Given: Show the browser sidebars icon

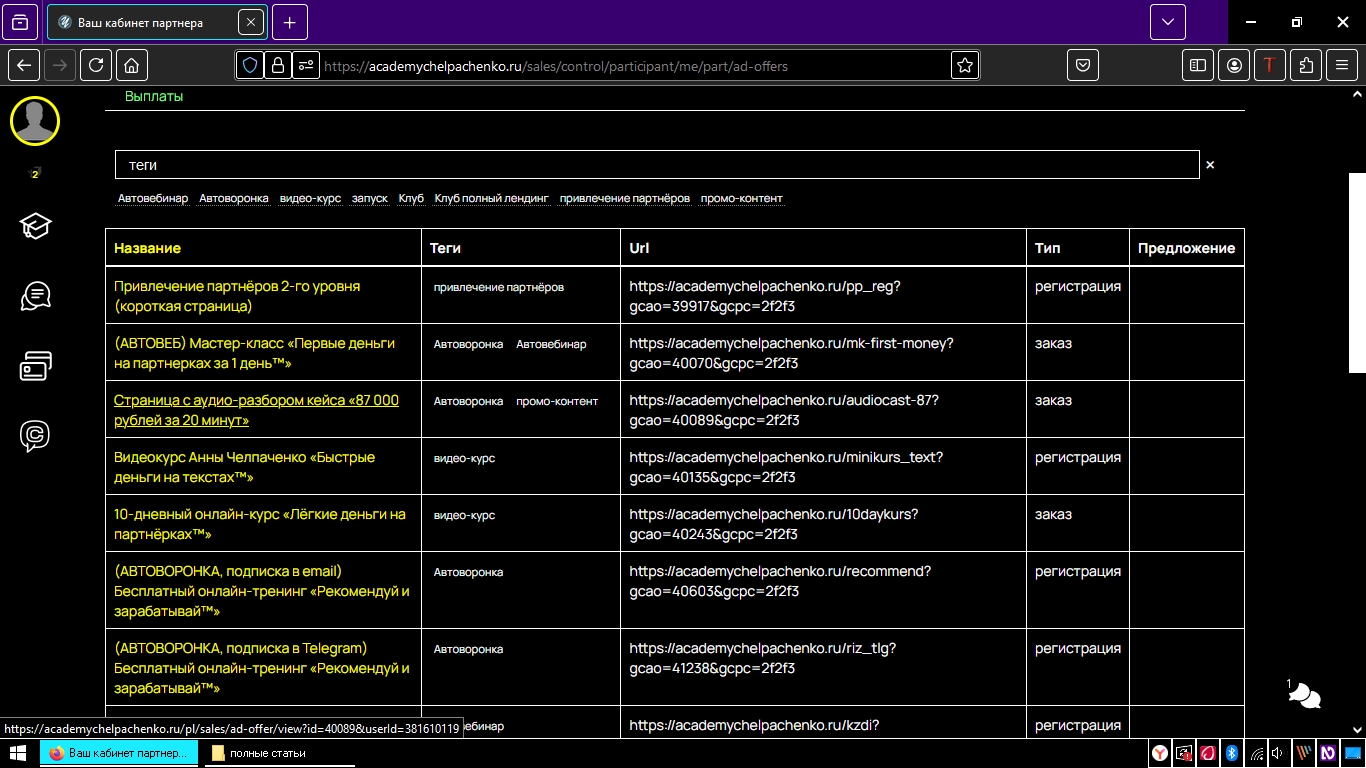Looking at the screenshot, I should 1197,65.
